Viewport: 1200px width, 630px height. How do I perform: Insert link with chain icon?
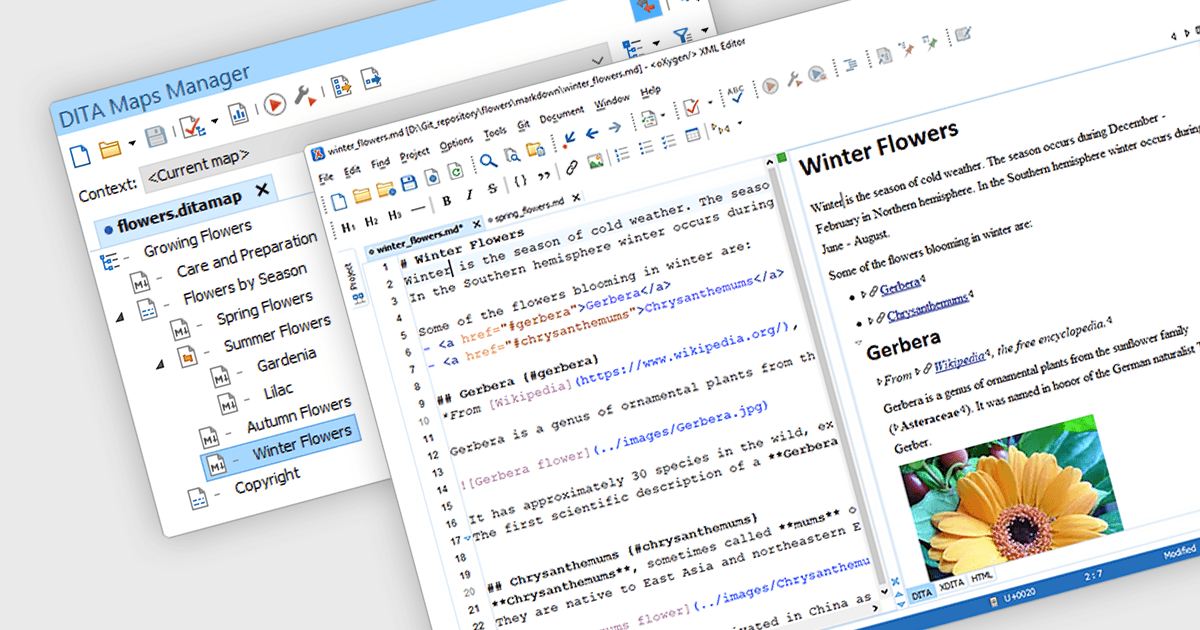(571, 167)
